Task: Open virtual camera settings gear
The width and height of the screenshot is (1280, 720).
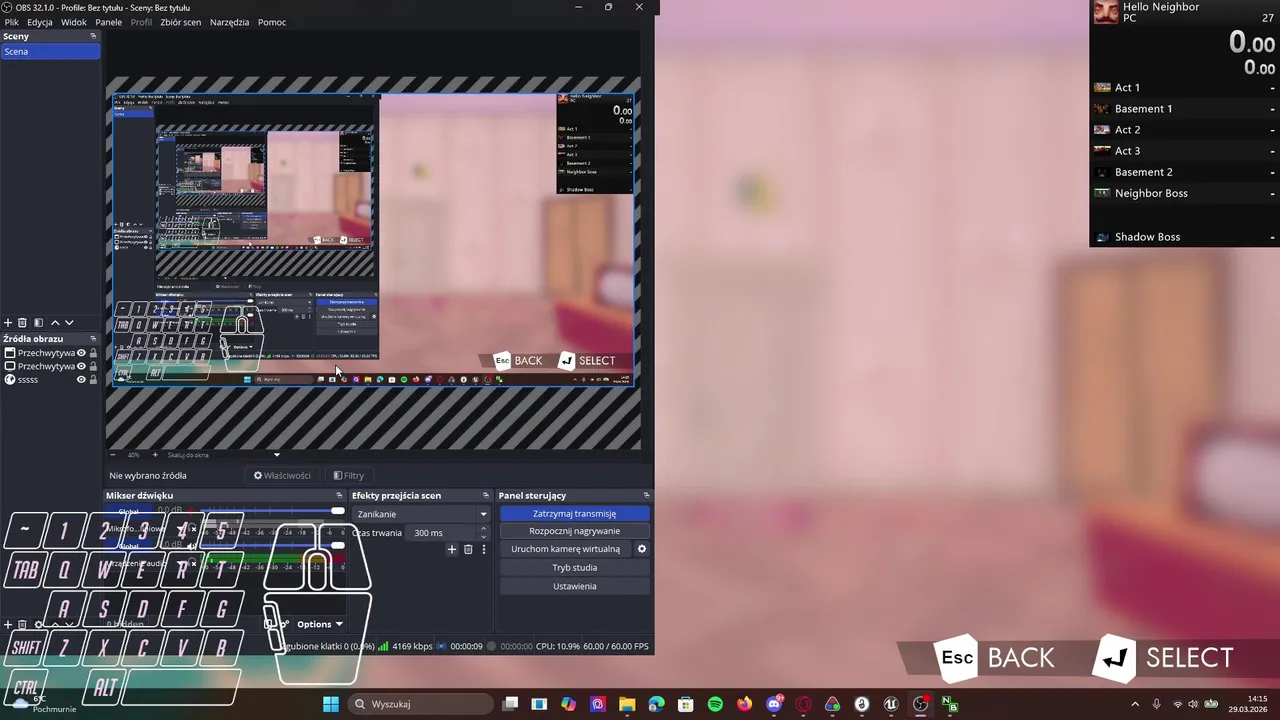Action: click(642, 549)
